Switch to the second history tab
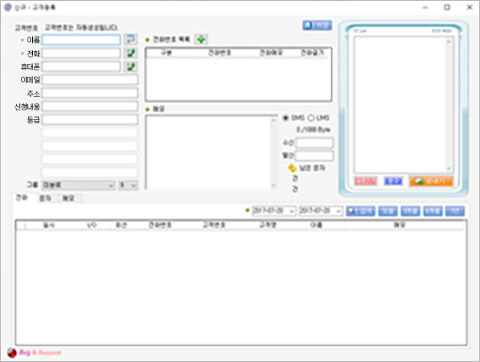The height and width of the screenshot is (362, 480). tap(45, 198)
